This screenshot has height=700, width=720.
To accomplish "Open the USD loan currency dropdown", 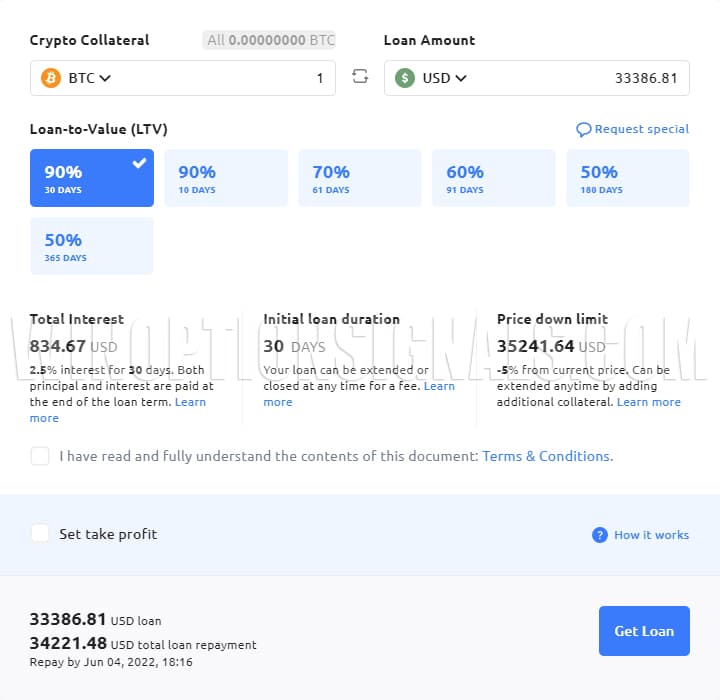I will tap(444, 78).
